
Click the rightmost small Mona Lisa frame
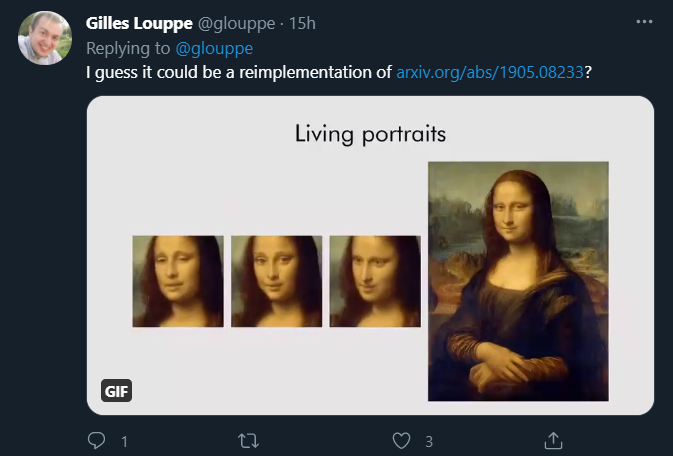[374, 281]
